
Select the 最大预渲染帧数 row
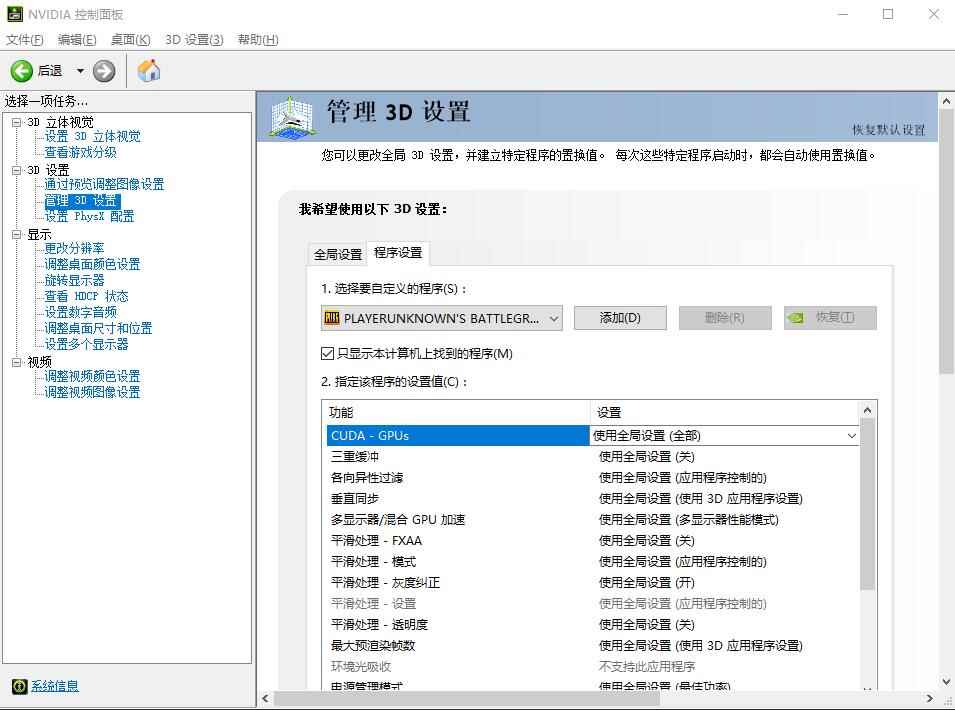593,646
